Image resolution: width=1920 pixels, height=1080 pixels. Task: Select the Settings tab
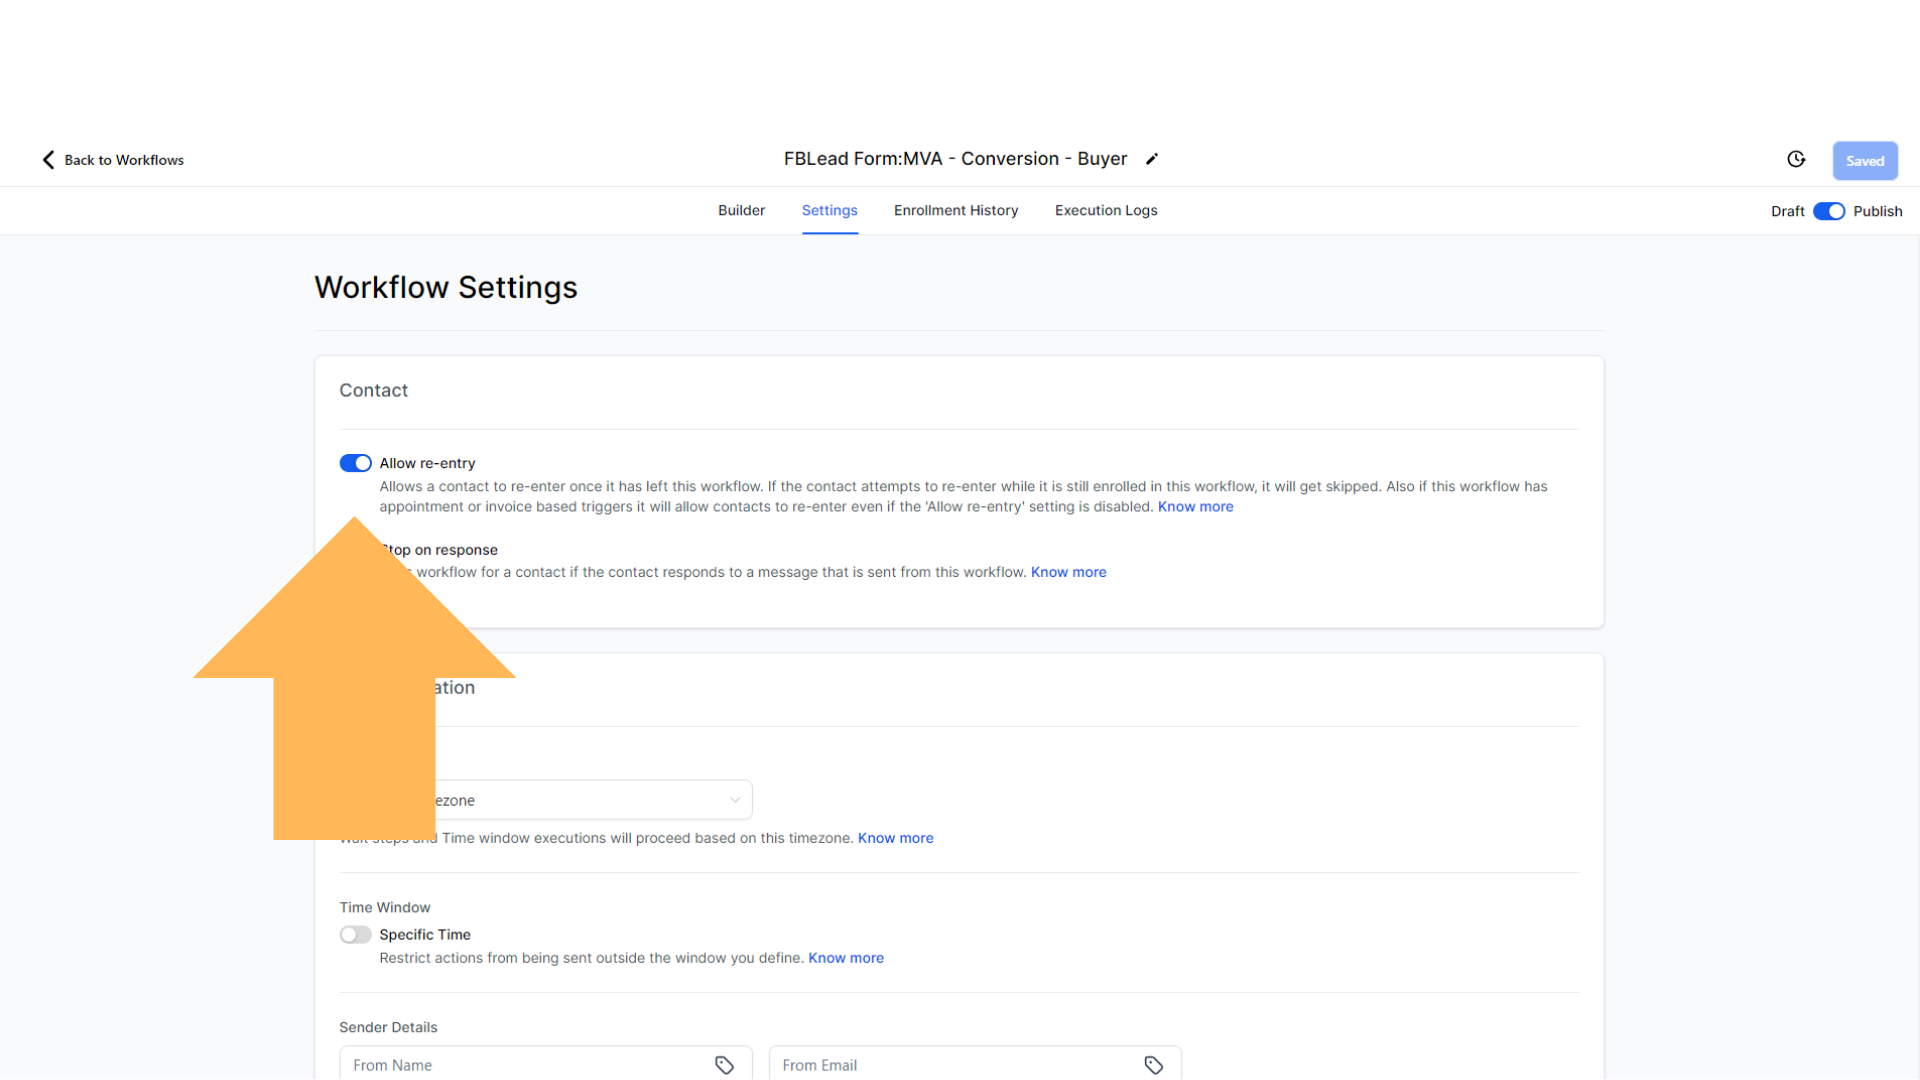pos(829,210)
